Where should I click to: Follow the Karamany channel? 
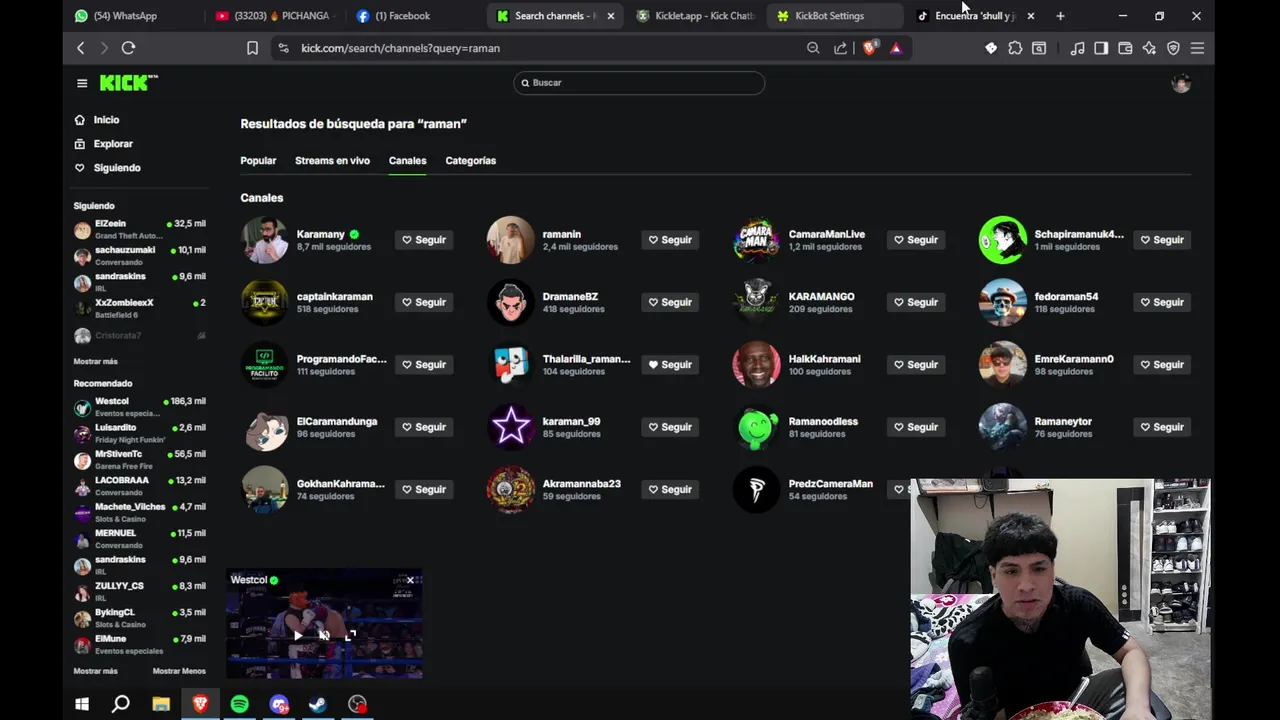(x=424, y=240)
